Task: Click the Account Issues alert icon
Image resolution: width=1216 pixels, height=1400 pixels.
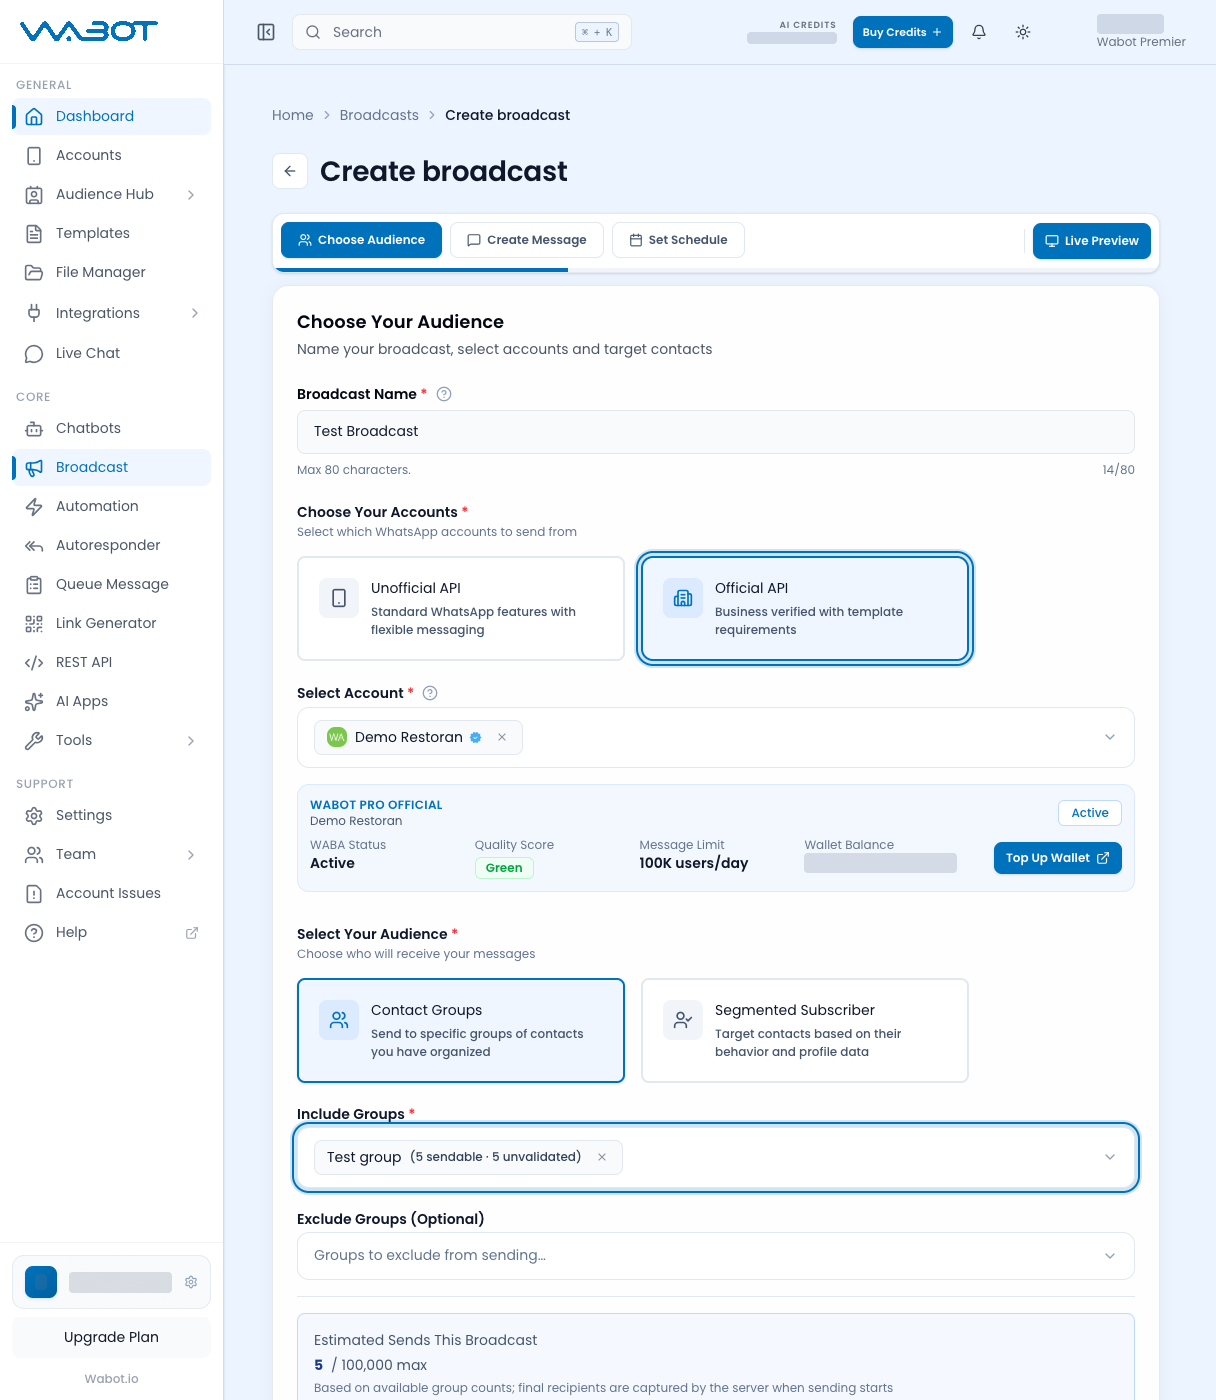Action: 34,893
